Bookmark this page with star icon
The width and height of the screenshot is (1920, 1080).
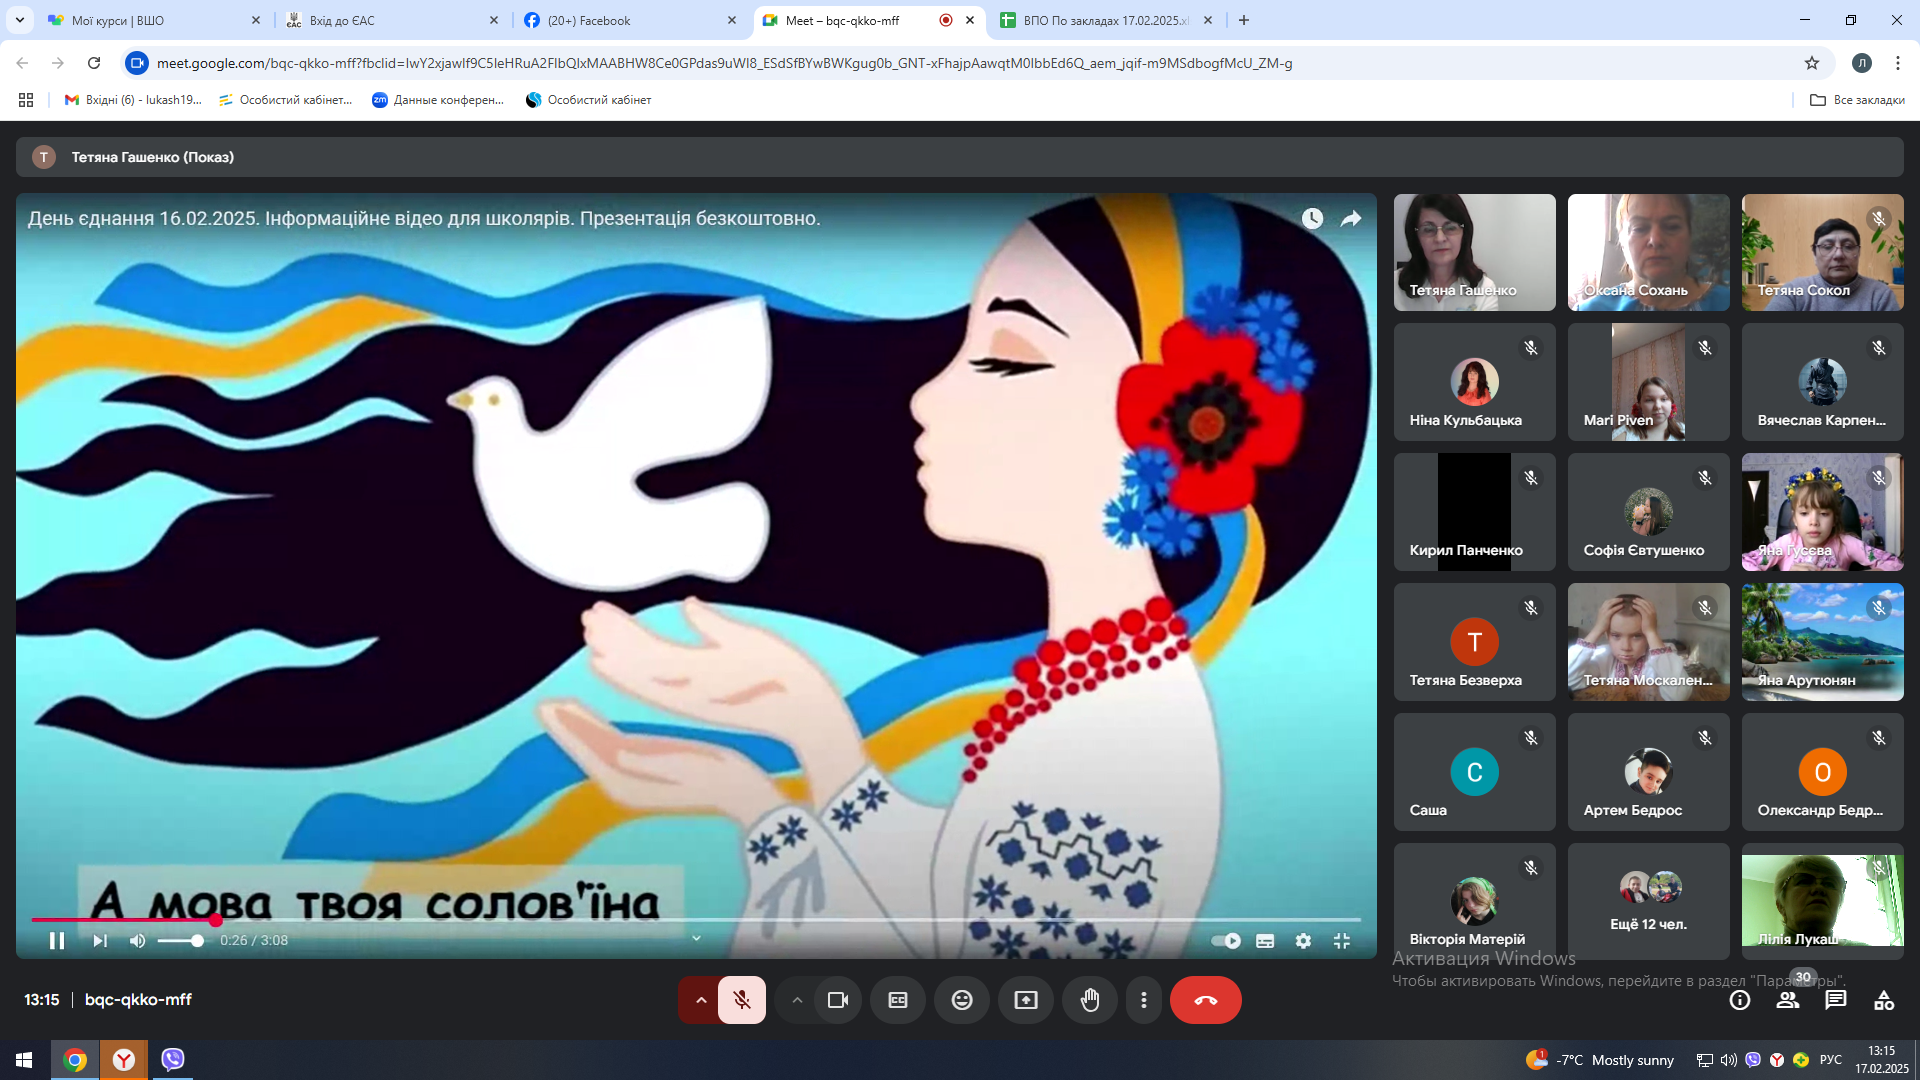1812,63
